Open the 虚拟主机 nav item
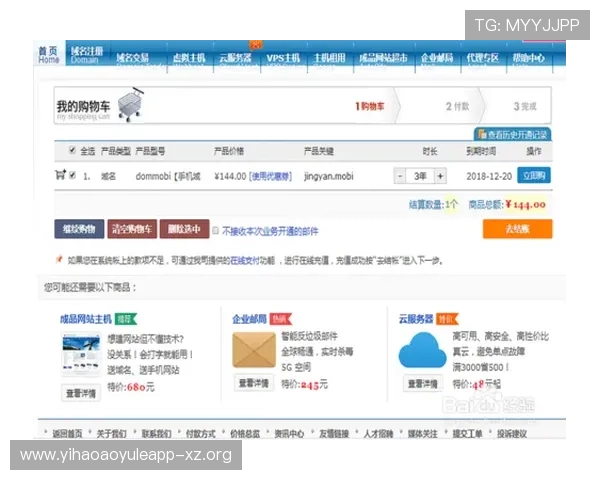The height and width of the screenshot is (480, 600). coord(189,58)
